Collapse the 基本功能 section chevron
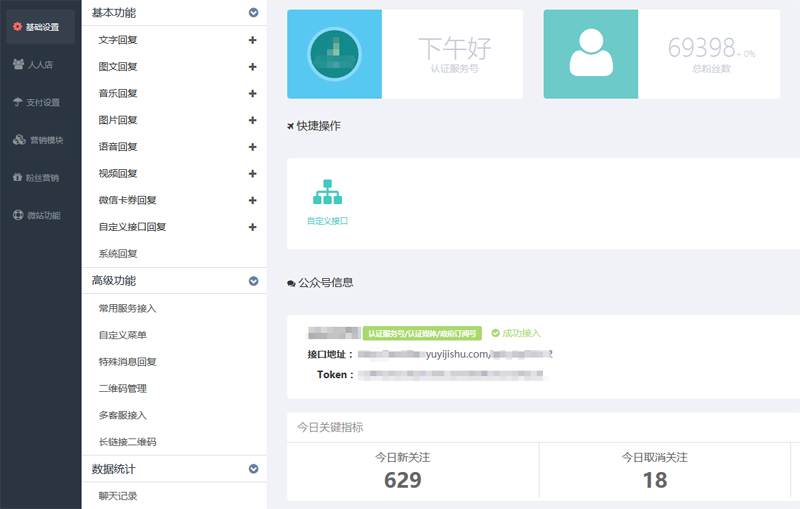Viewport: 800px width, 509px height. (253, 13)
